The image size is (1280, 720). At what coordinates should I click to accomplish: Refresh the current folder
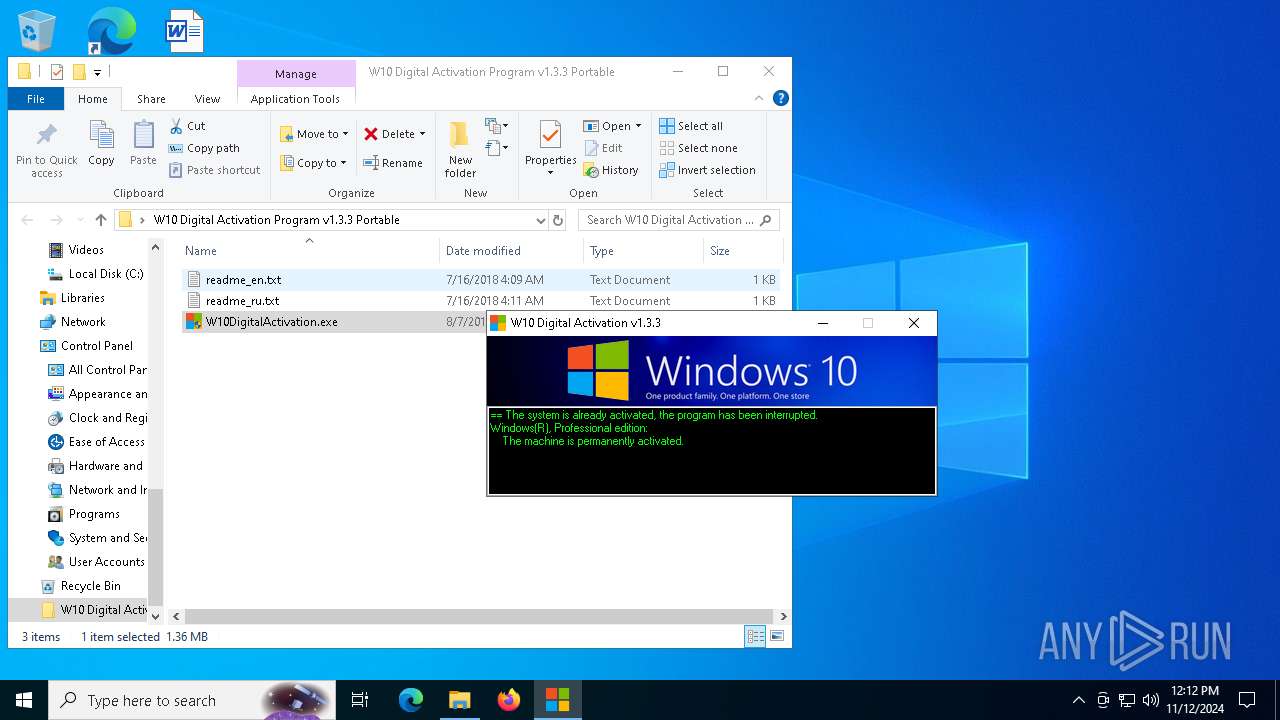(558, 220)
